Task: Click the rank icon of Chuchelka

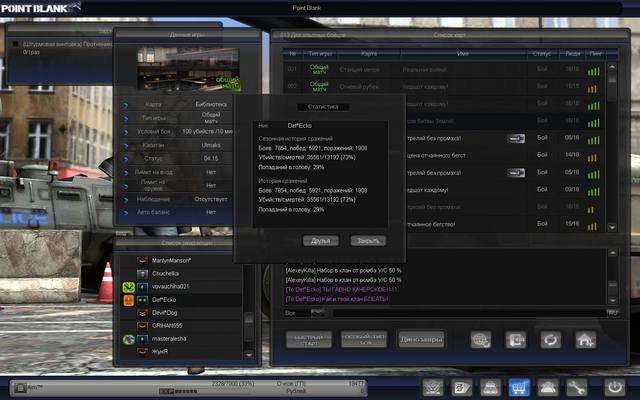Action: click(142, 273)
